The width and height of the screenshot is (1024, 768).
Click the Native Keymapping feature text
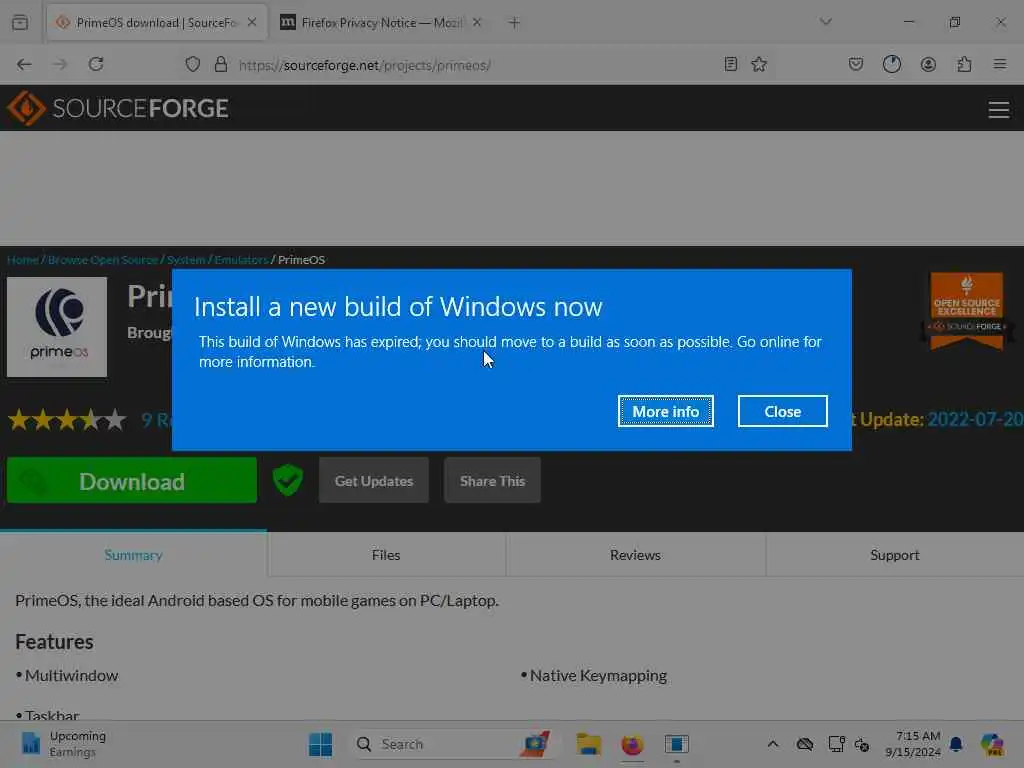pos(598,675)
